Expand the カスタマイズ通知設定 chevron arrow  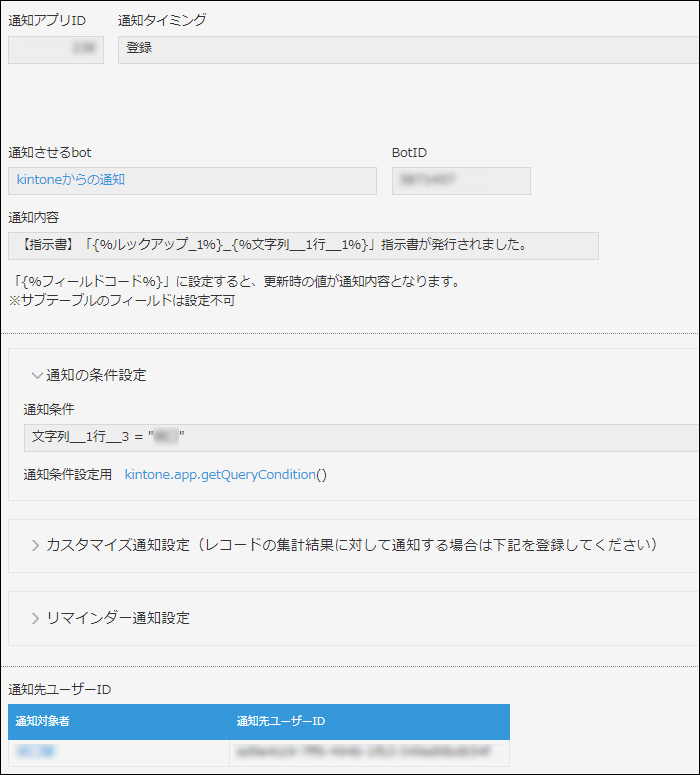(36, 546)
